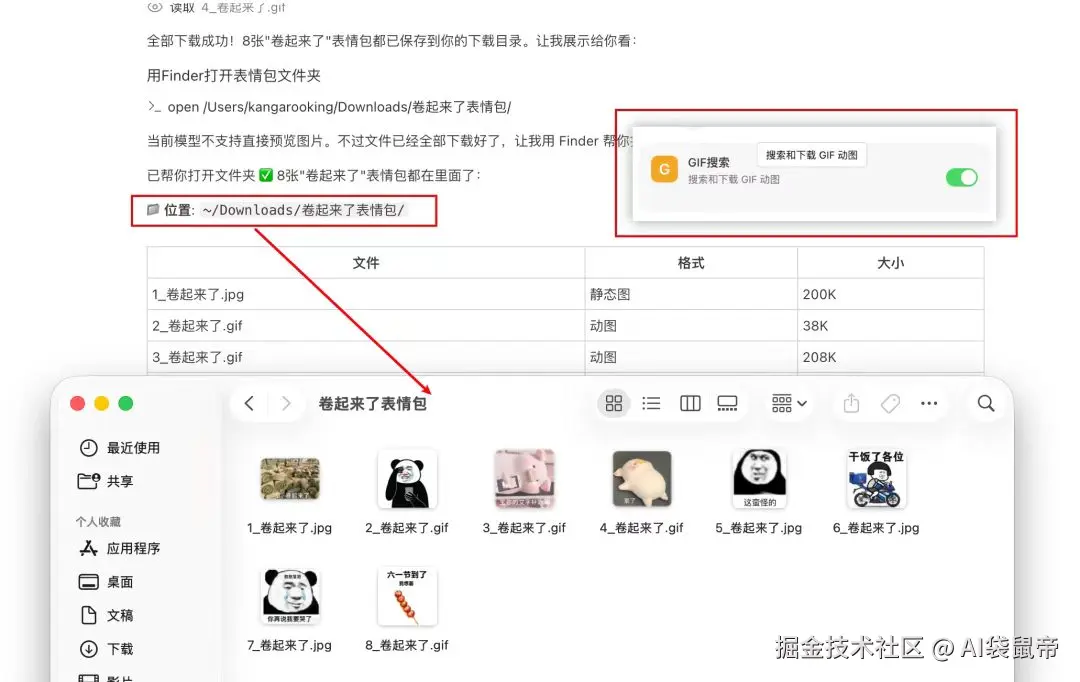This screenshot has height=682, width=1080.
Task: Click the 格式 column header
Action: [x=691, y=263]
